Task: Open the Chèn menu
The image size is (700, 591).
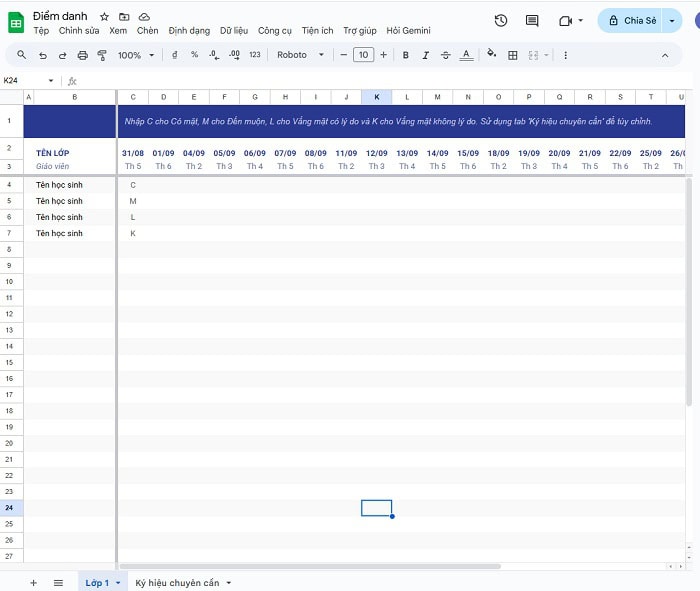Action: pyautogui.click(x=147, y=30)
